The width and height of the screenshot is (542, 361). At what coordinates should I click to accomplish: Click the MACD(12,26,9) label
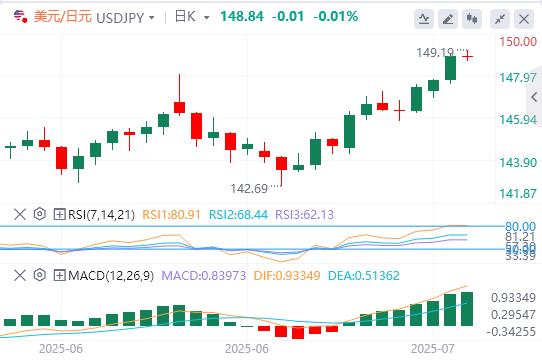pyautogui.click(x=111, y=276)
